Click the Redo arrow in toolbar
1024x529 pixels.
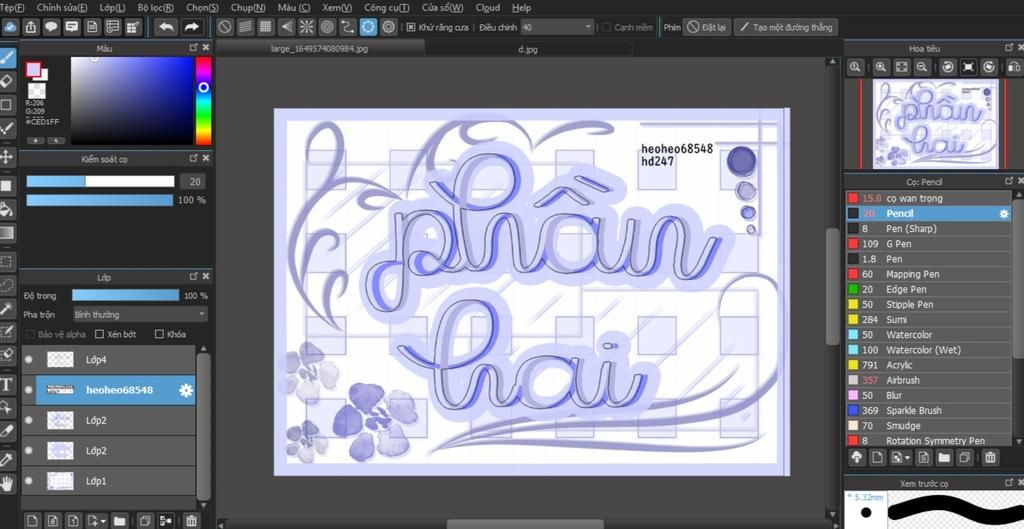click(x=191, y=27)
